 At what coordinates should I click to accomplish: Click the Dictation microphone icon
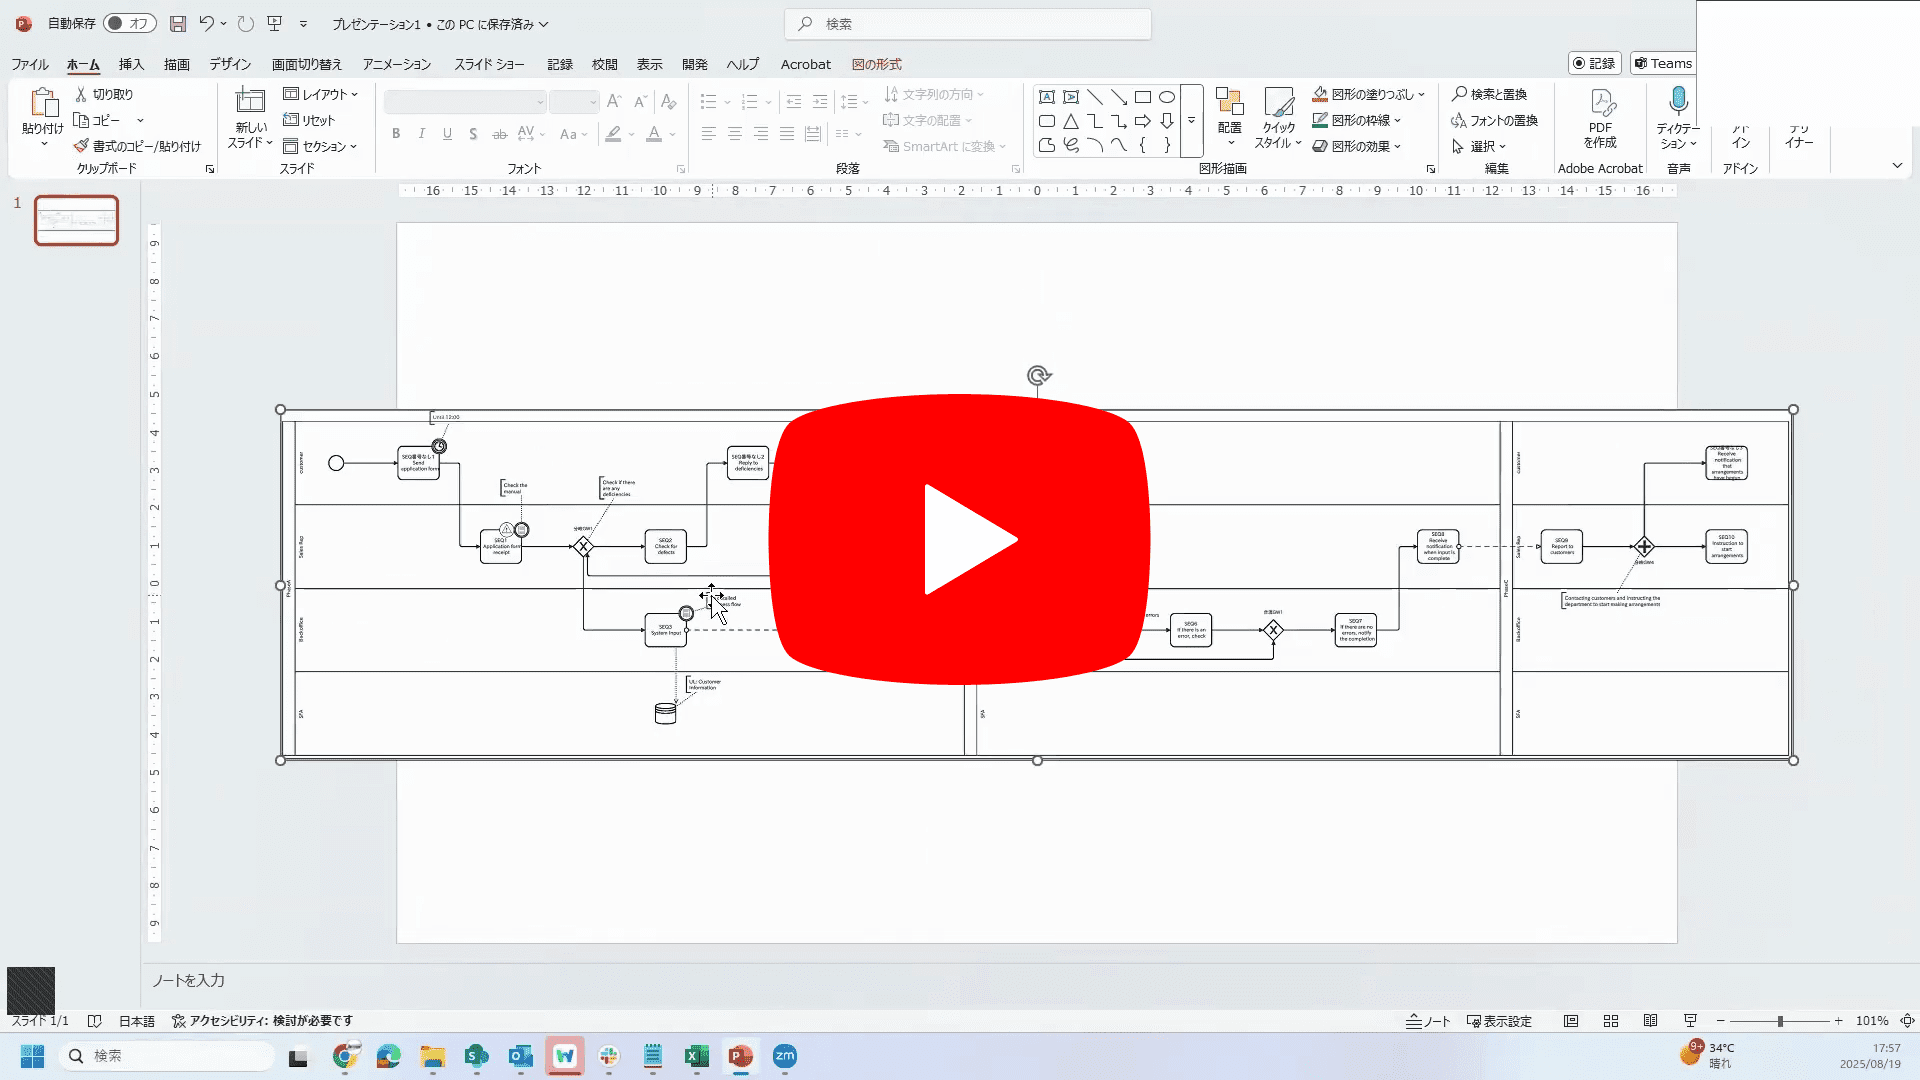pyautogui.click(x=1678, y=101)
